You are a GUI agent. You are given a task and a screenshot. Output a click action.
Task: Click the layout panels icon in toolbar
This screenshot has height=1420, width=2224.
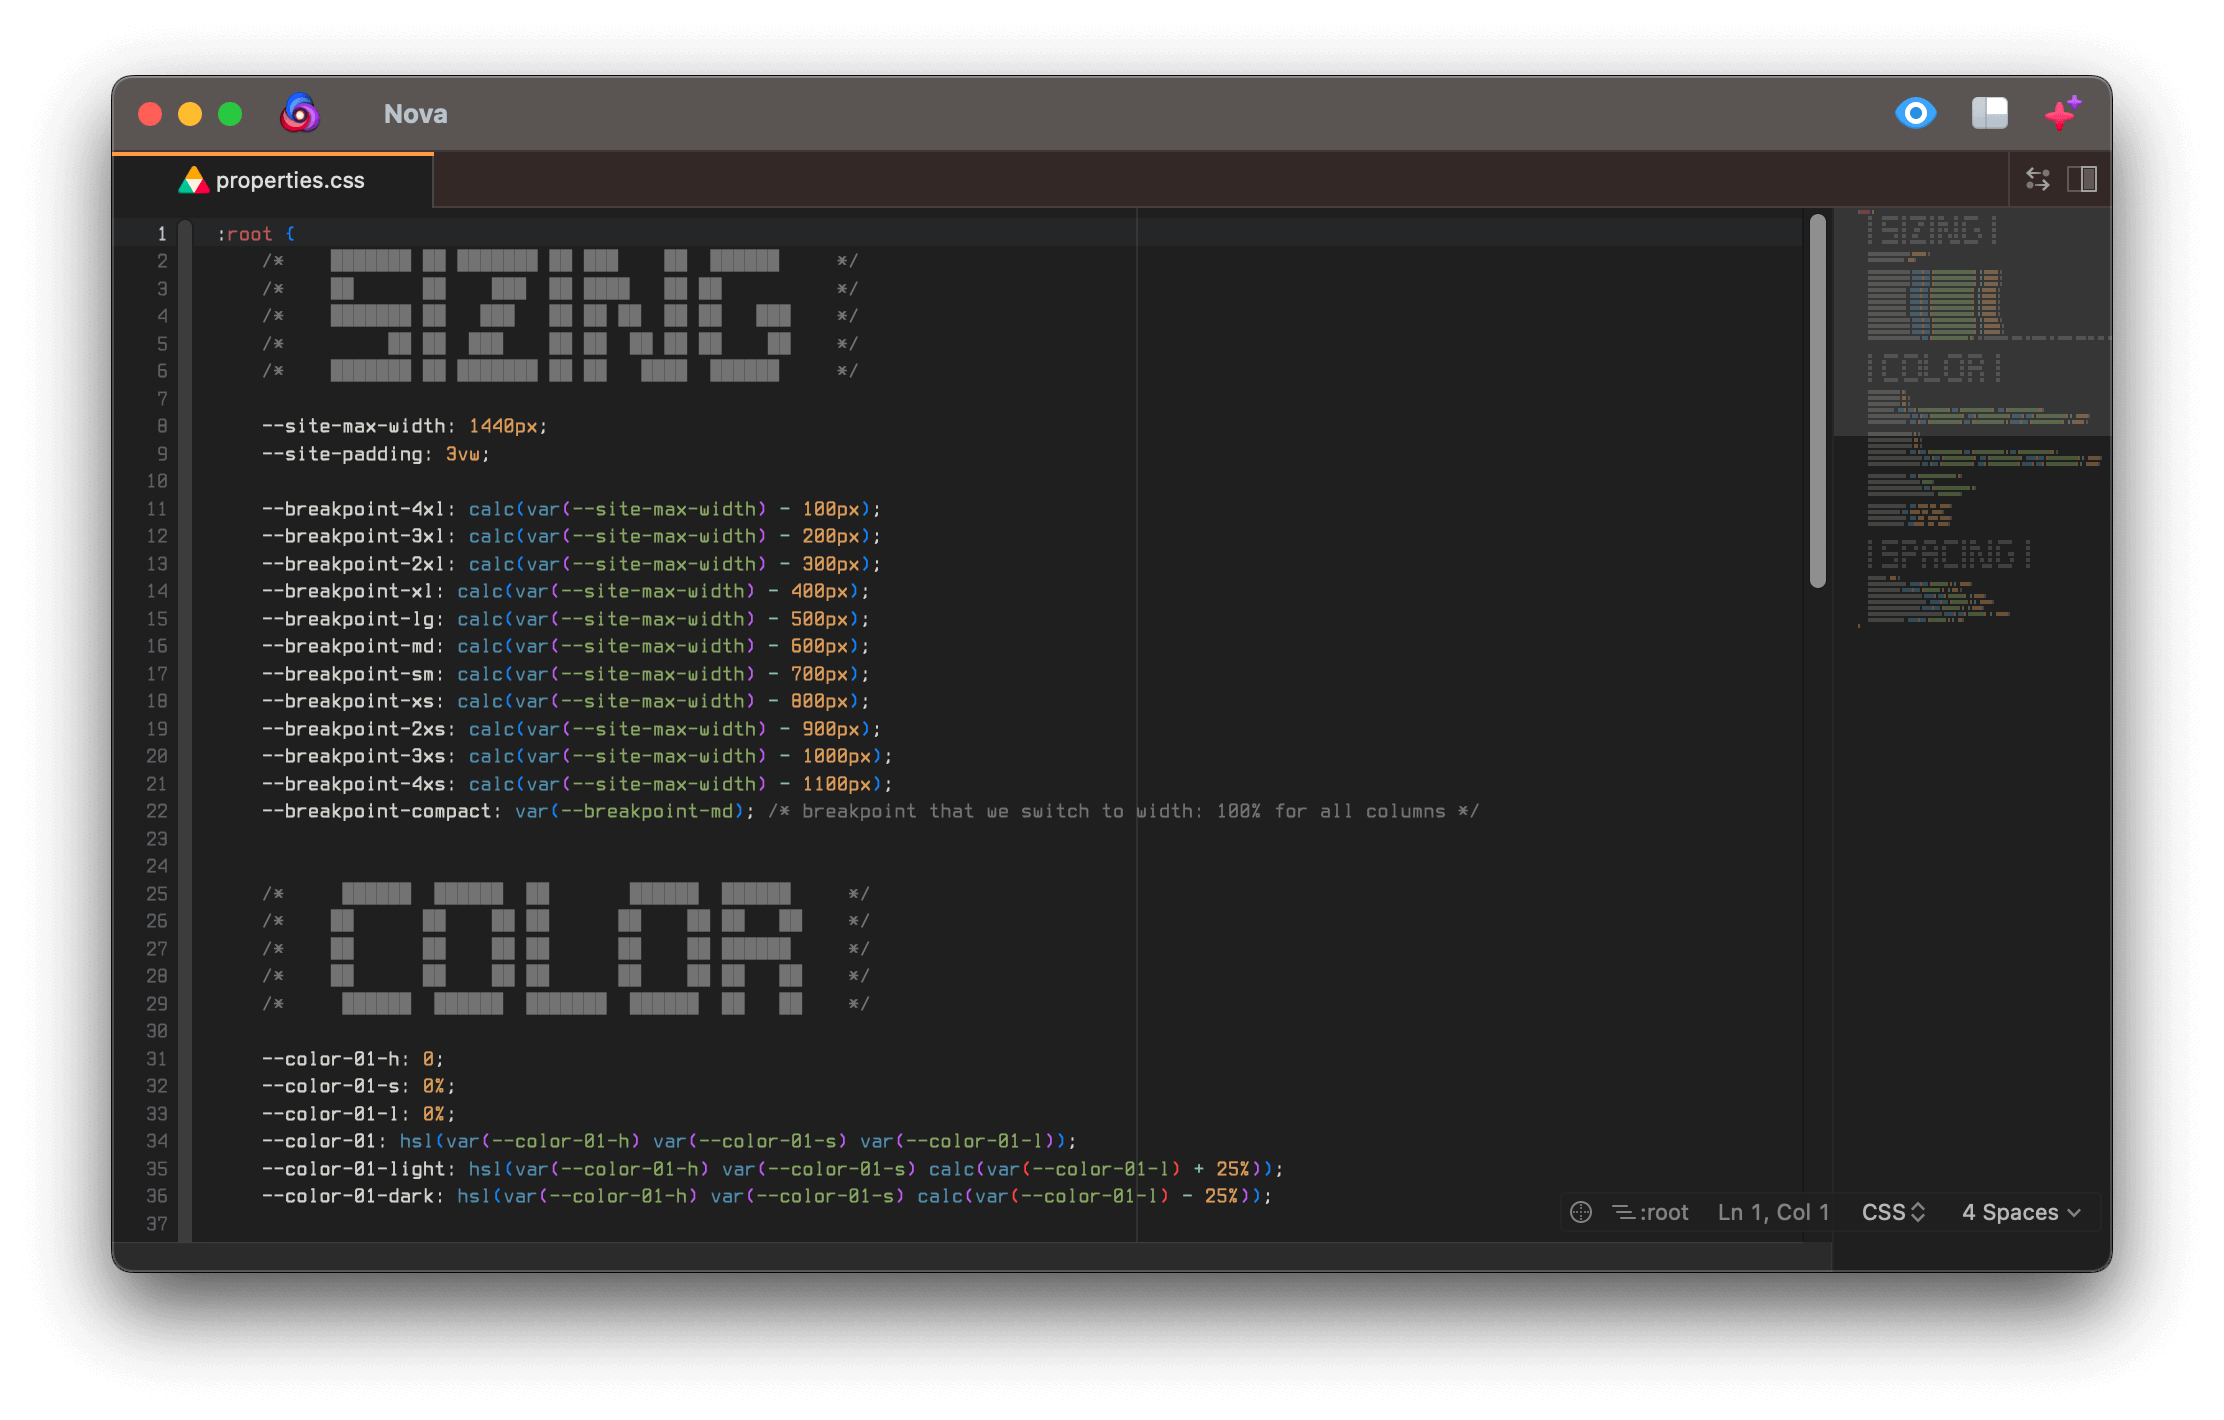[1989, 114]
